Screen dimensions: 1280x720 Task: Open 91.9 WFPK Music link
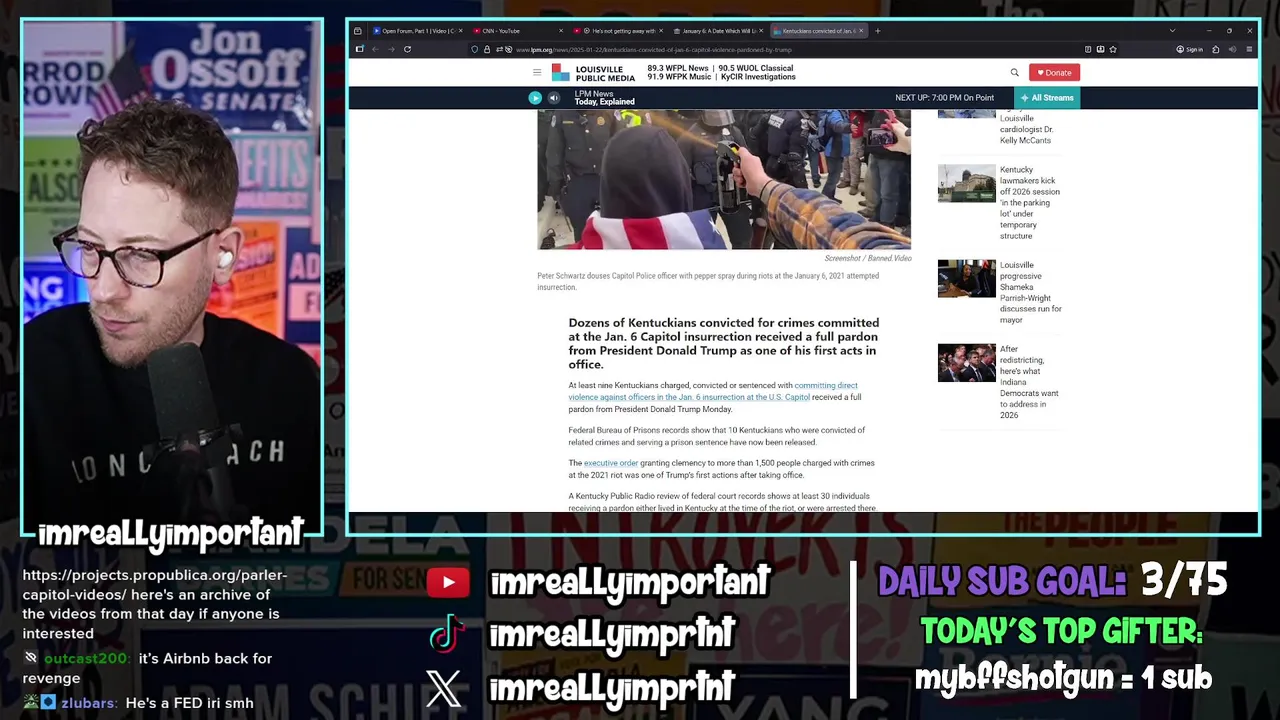tap(679, 77)
